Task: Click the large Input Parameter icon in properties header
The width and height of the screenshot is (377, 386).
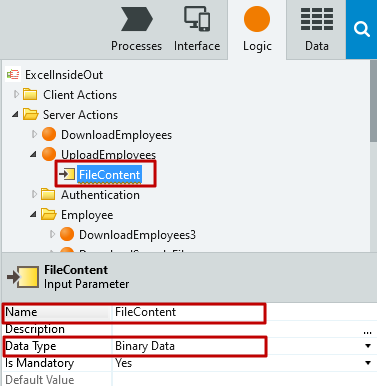Action: [x=23, y=277]
